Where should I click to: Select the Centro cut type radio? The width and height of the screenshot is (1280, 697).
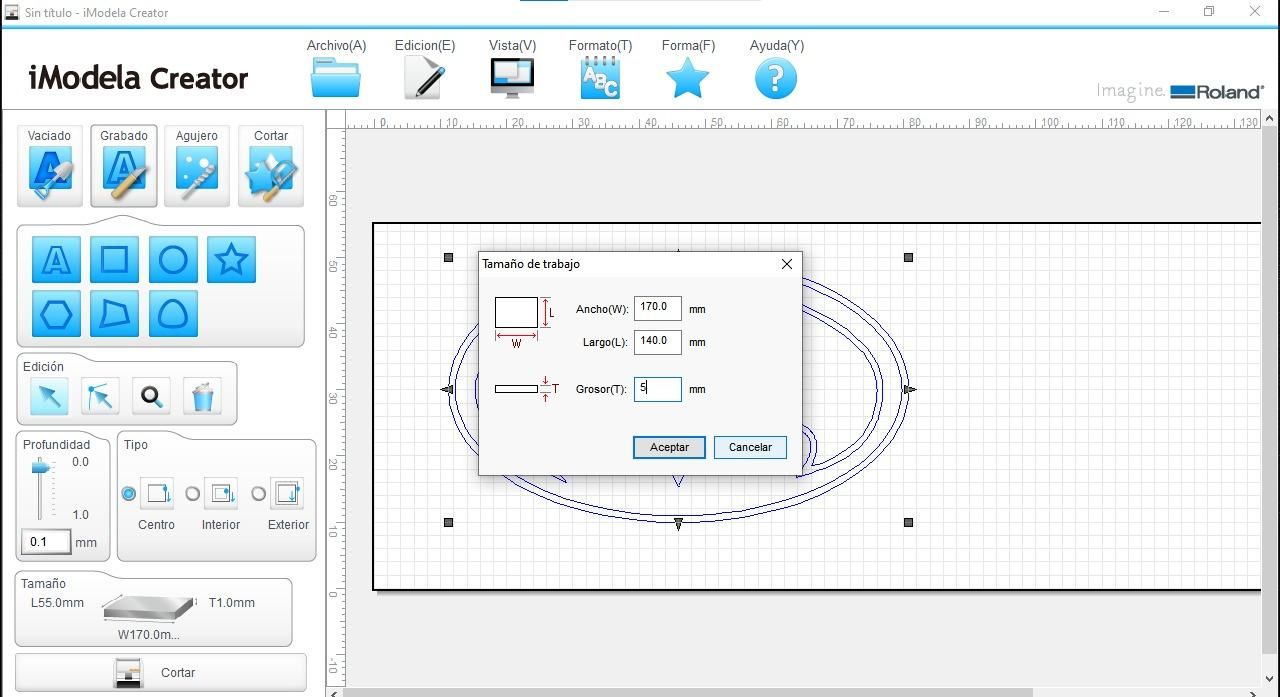[x=129, y=494]
